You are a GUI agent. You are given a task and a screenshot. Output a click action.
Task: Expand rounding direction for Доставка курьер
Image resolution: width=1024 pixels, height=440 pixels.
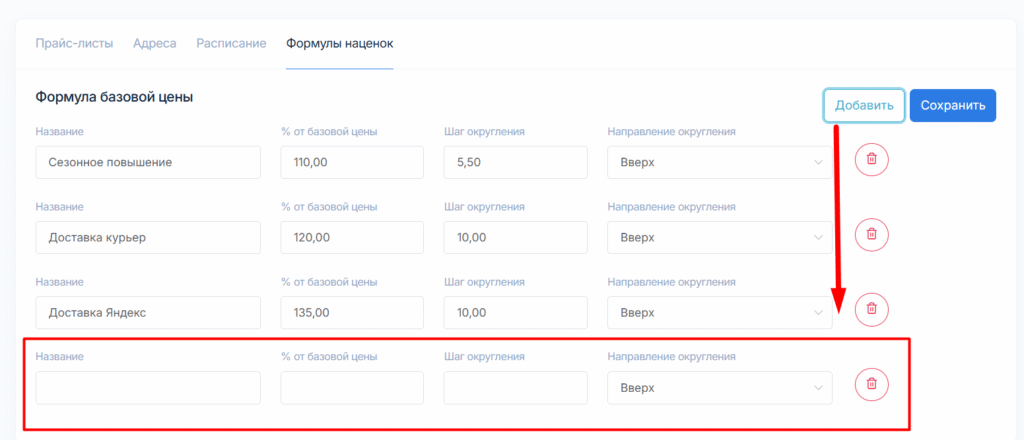[x=719, y=238]
